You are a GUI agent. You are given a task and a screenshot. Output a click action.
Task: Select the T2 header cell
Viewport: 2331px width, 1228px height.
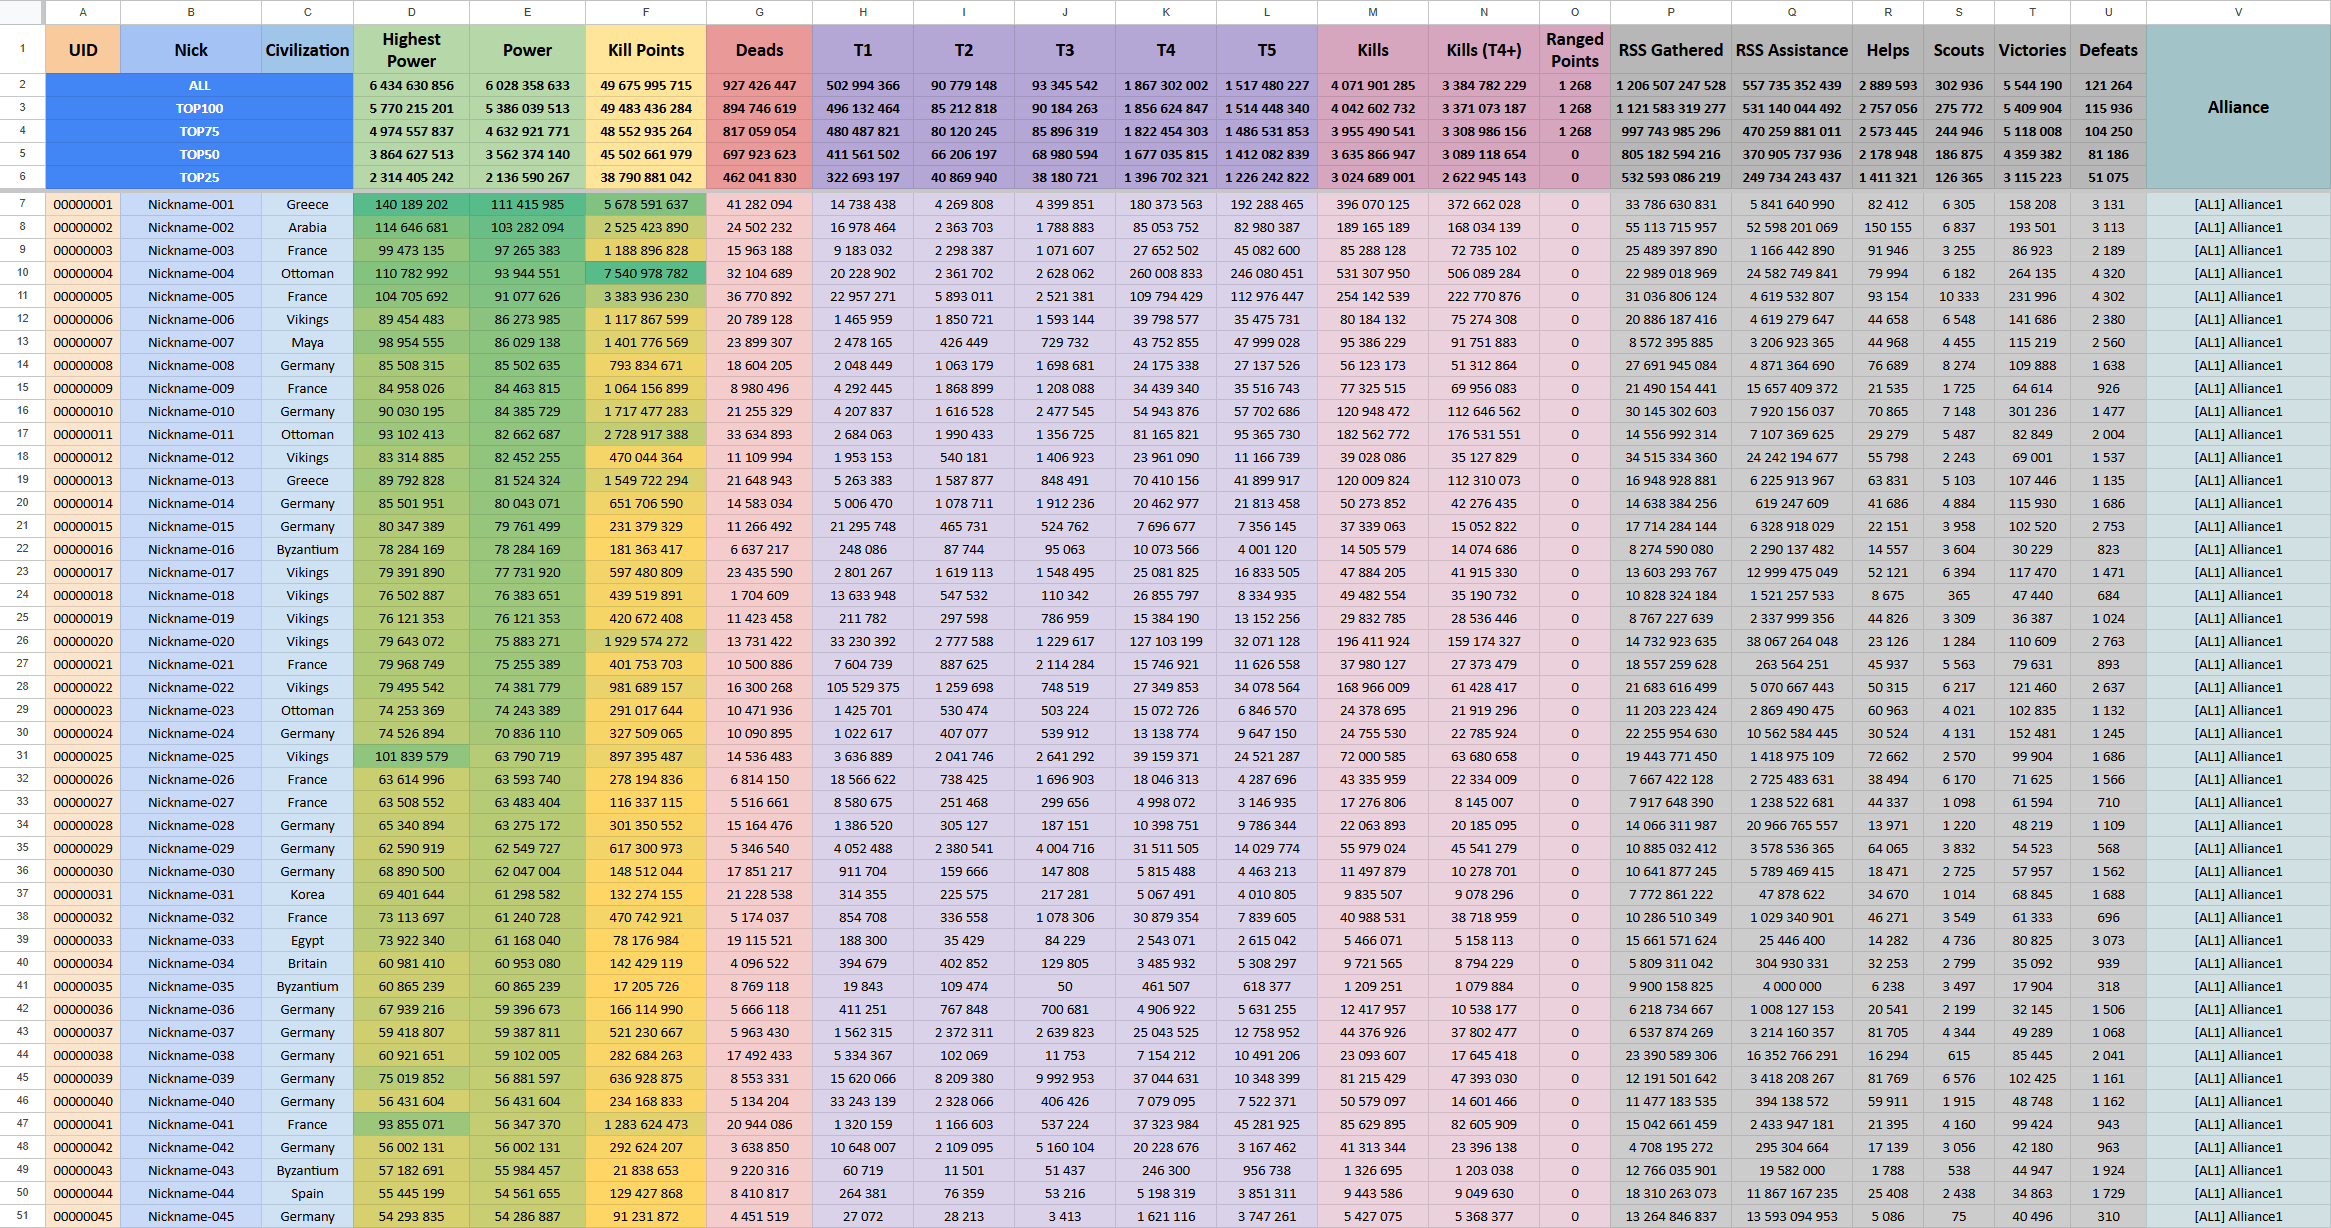pyautogui.click(x=964, y=50)
